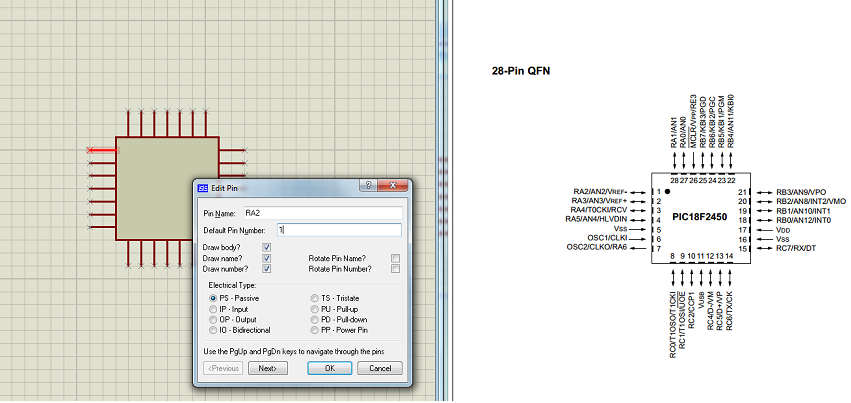The image size is (851, 403).
Task: Toggle the Draw number checkbox
Action: coord(266,268)
